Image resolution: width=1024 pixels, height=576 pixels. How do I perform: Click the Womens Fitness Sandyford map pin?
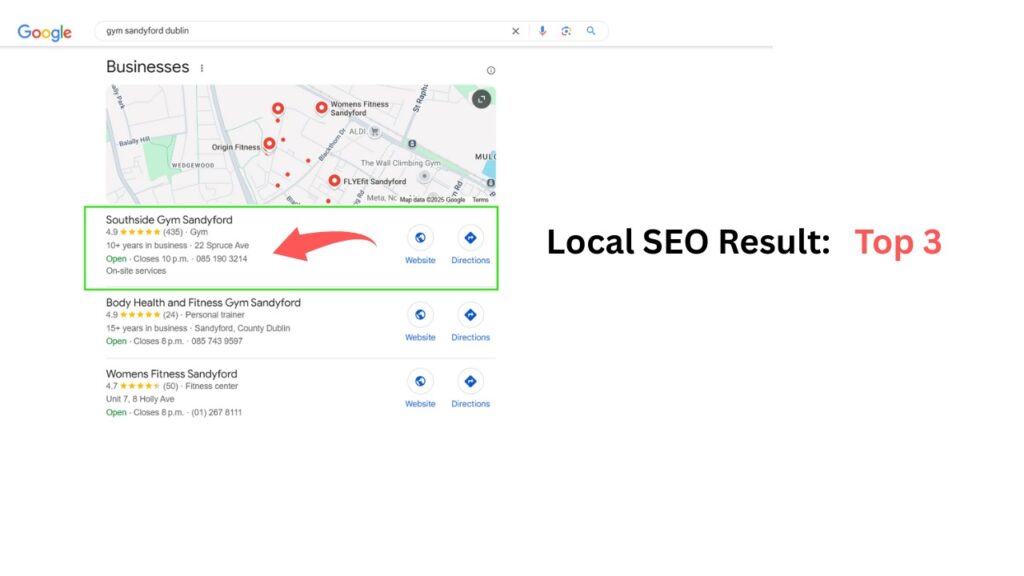click(321, 108)
